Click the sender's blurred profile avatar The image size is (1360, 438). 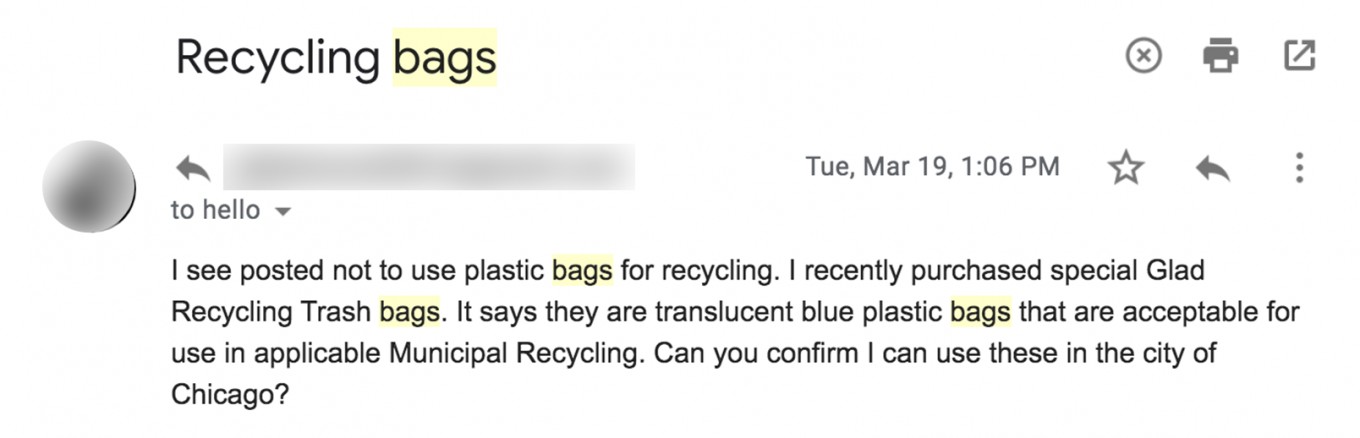pyautogui.click(x=89, y=187)
